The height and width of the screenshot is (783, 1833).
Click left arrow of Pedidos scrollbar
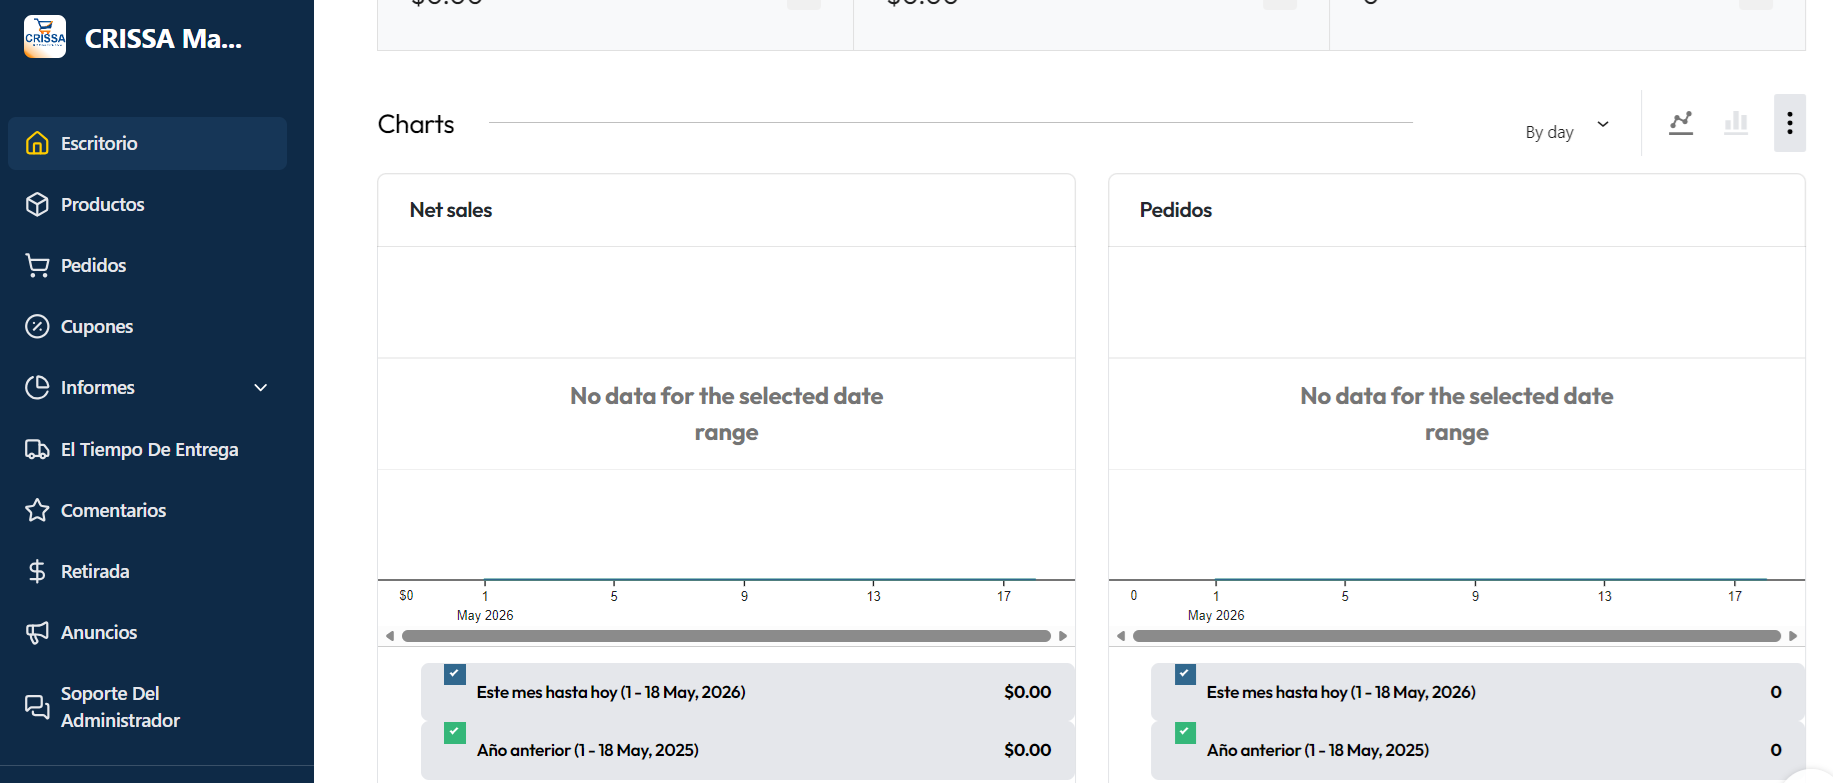(1121, 636)
